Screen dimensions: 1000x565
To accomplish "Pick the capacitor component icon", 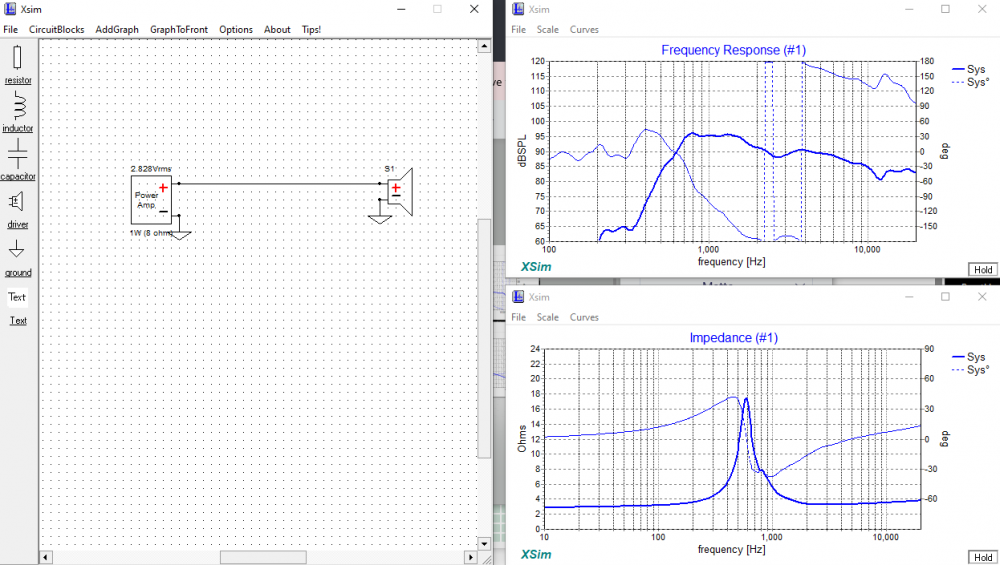I will pyautogui.click(x=17, y=153).
